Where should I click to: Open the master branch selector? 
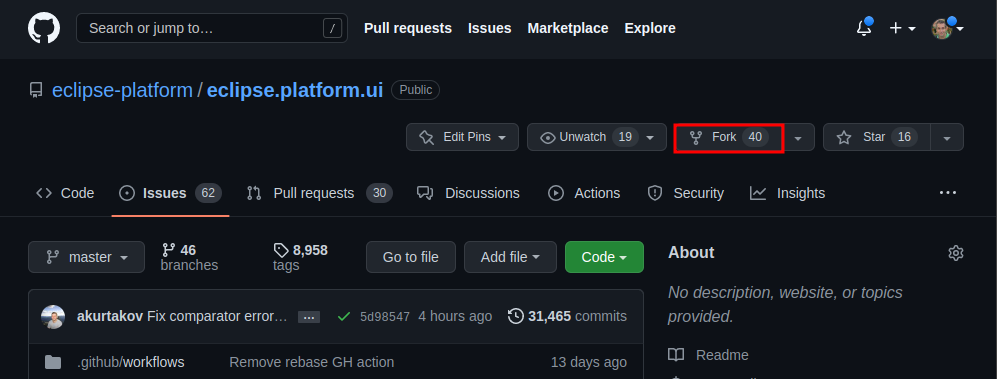point(86,257)
